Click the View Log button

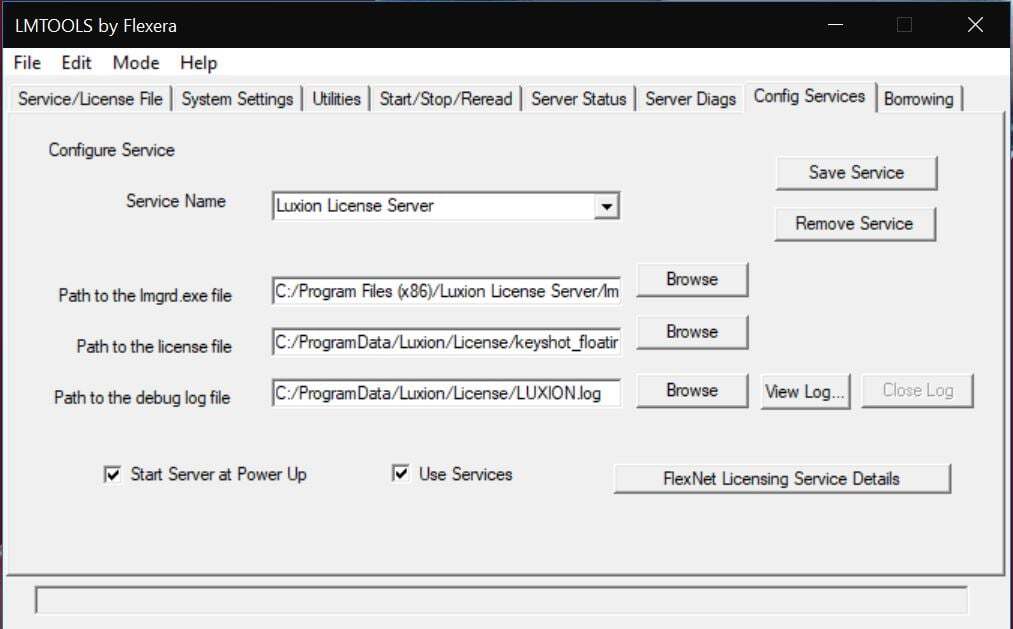coord(805,391)
